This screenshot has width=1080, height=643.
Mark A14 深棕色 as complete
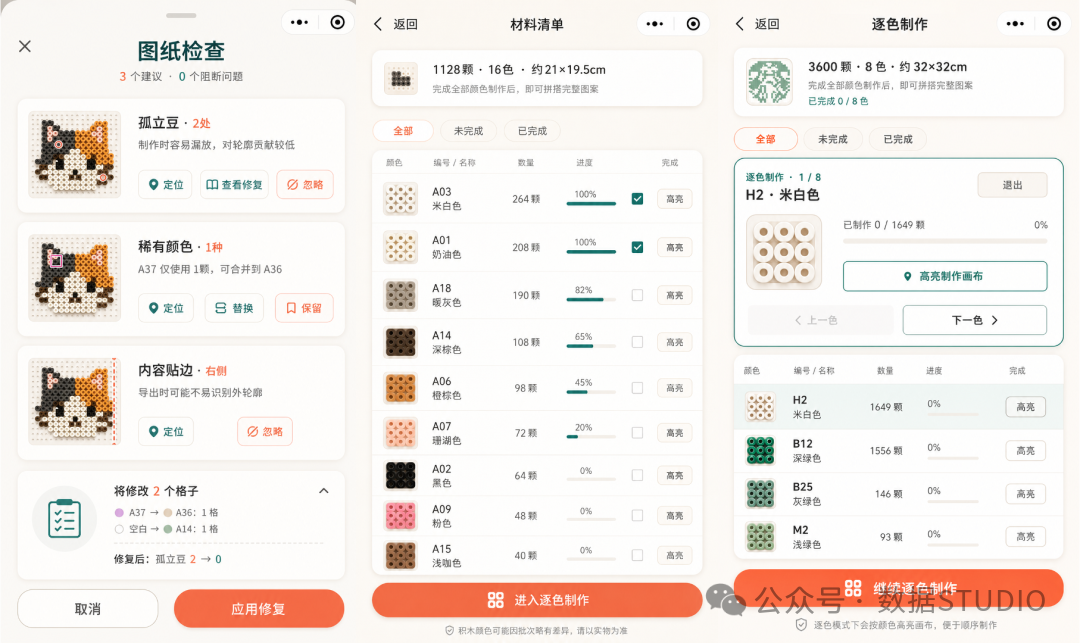coord(637,342)
